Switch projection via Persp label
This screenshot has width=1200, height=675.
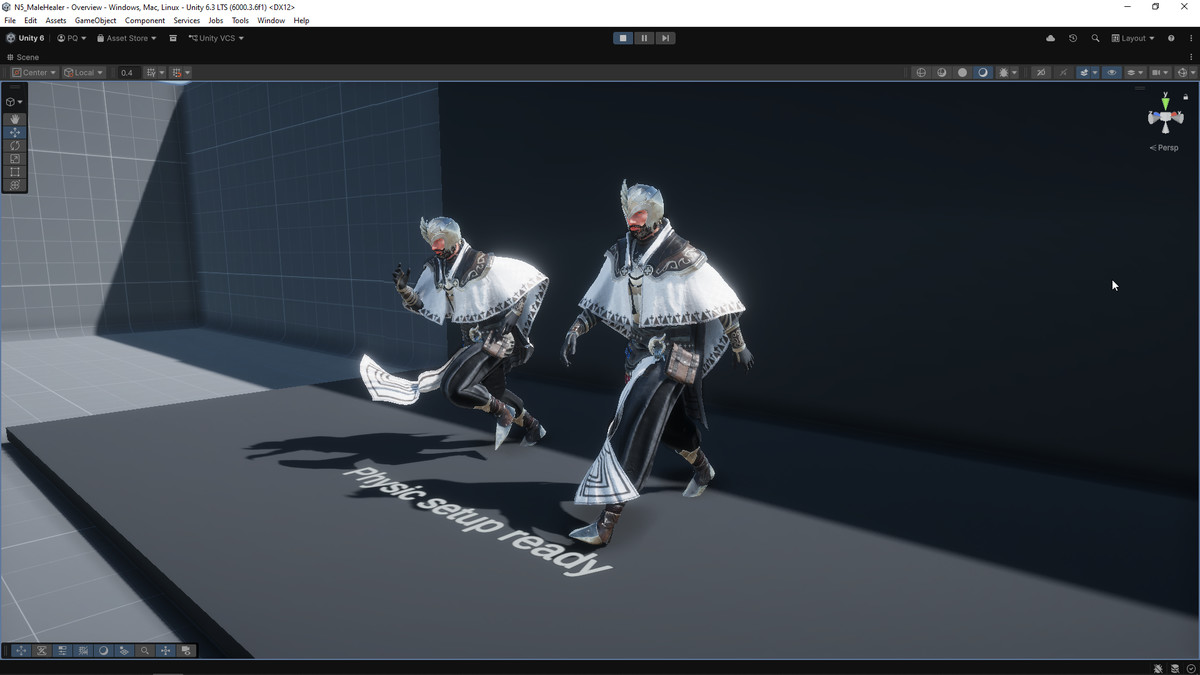click(1165, 147)
